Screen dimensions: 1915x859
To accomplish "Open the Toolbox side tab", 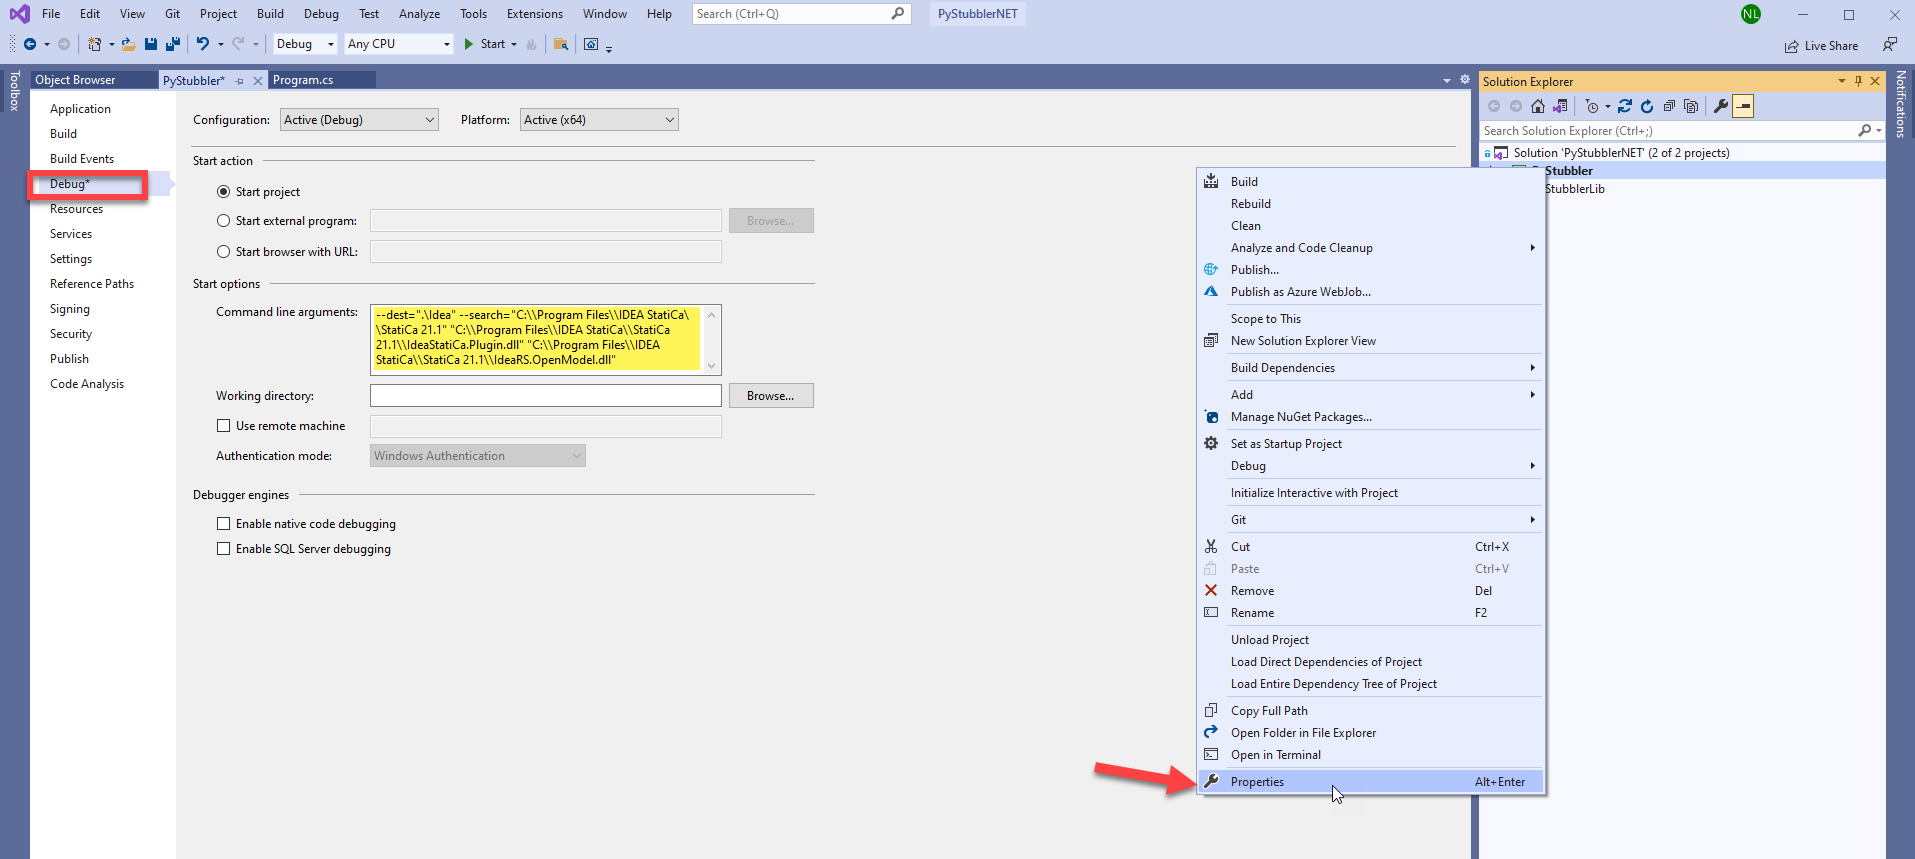I will [14, 90].
